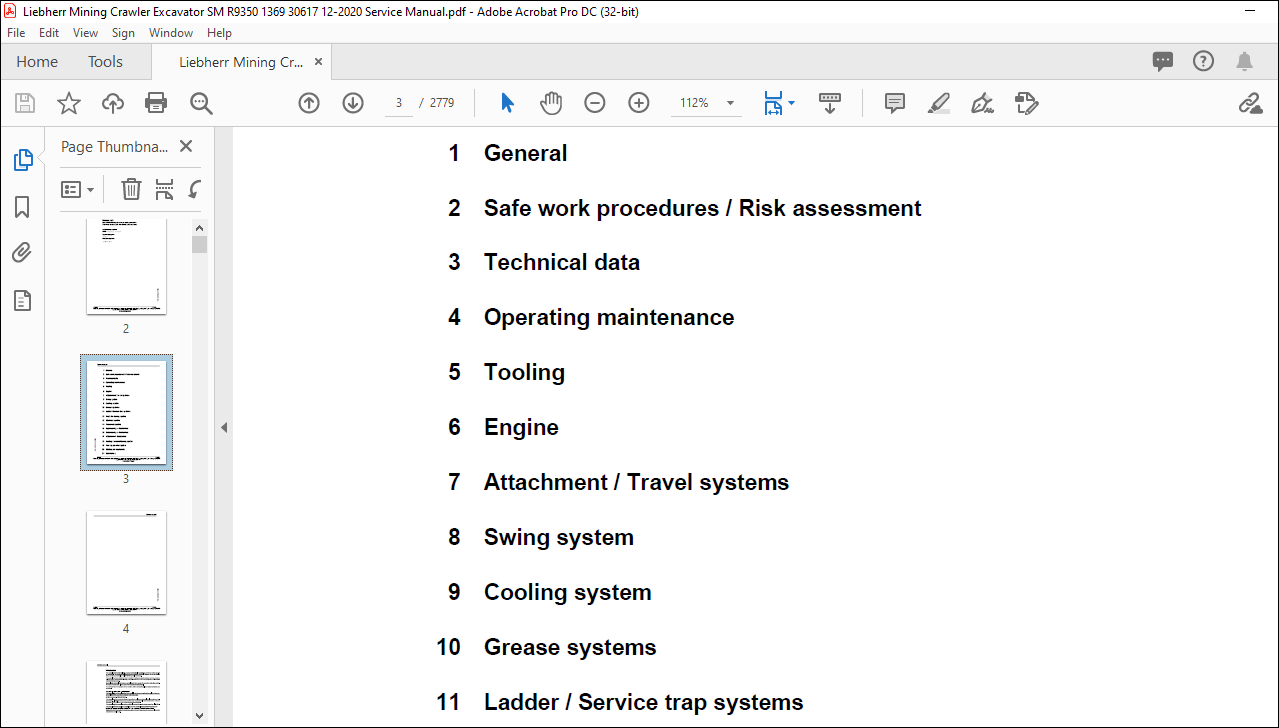Viewport: 1279px width, 728px height.
Task: Go to next page arrow
Action: (x=353, y=103)
